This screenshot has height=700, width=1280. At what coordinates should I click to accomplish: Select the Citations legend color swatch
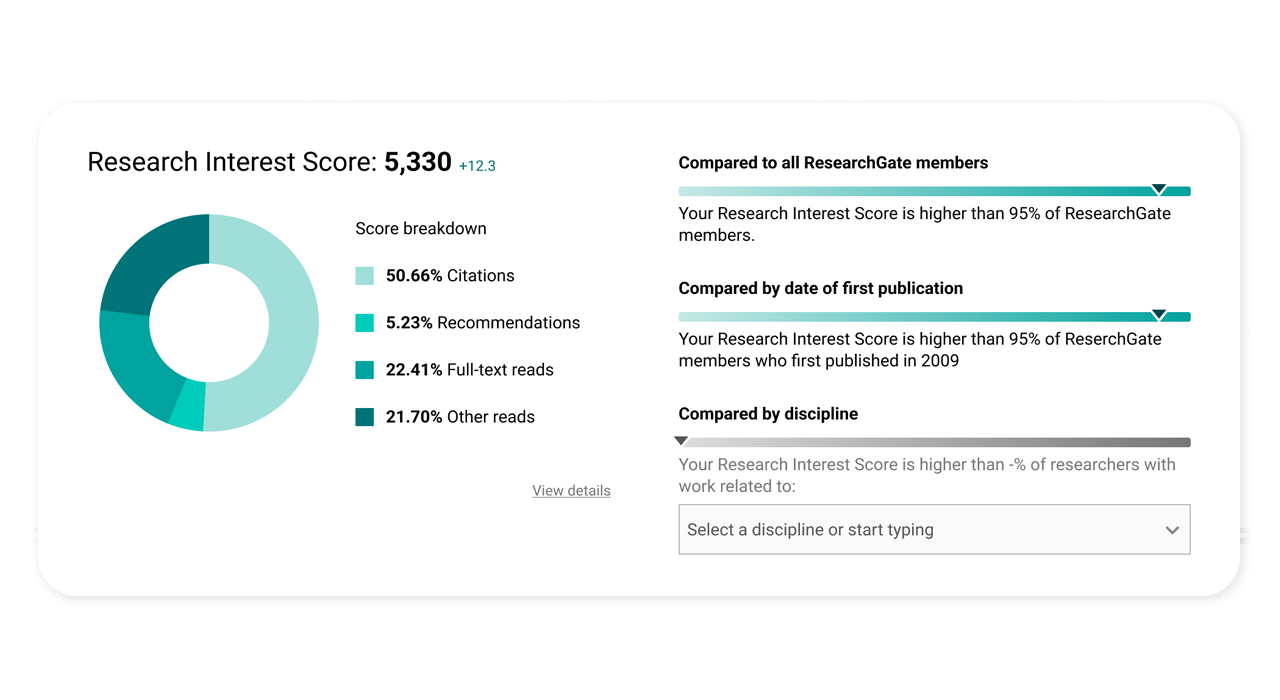tap(365, 276)
